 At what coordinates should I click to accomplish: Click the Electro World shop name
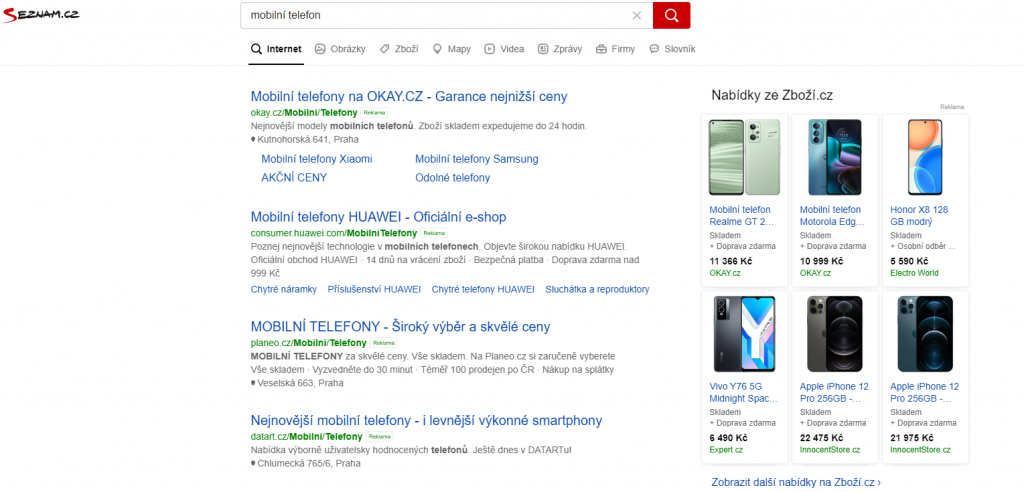coord(914,272)
